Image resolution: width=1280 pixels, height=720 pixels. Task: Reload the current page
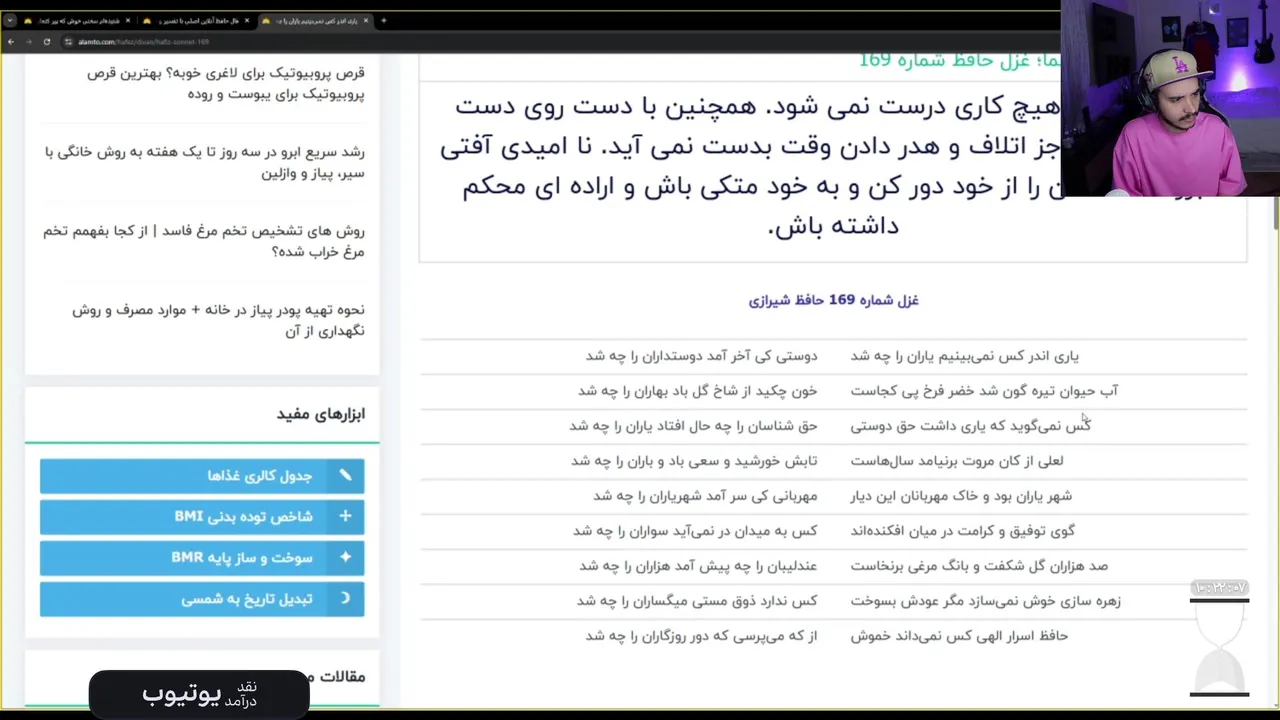click(46, 42)
